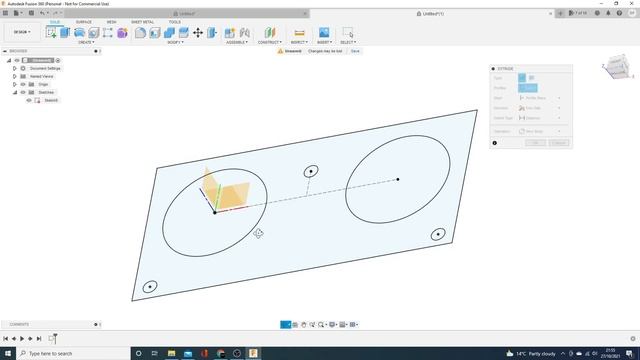640x360 pixels.
Task: Collapse the Sketches folder node
Action: pyautogui.click(x=15, y=92)
